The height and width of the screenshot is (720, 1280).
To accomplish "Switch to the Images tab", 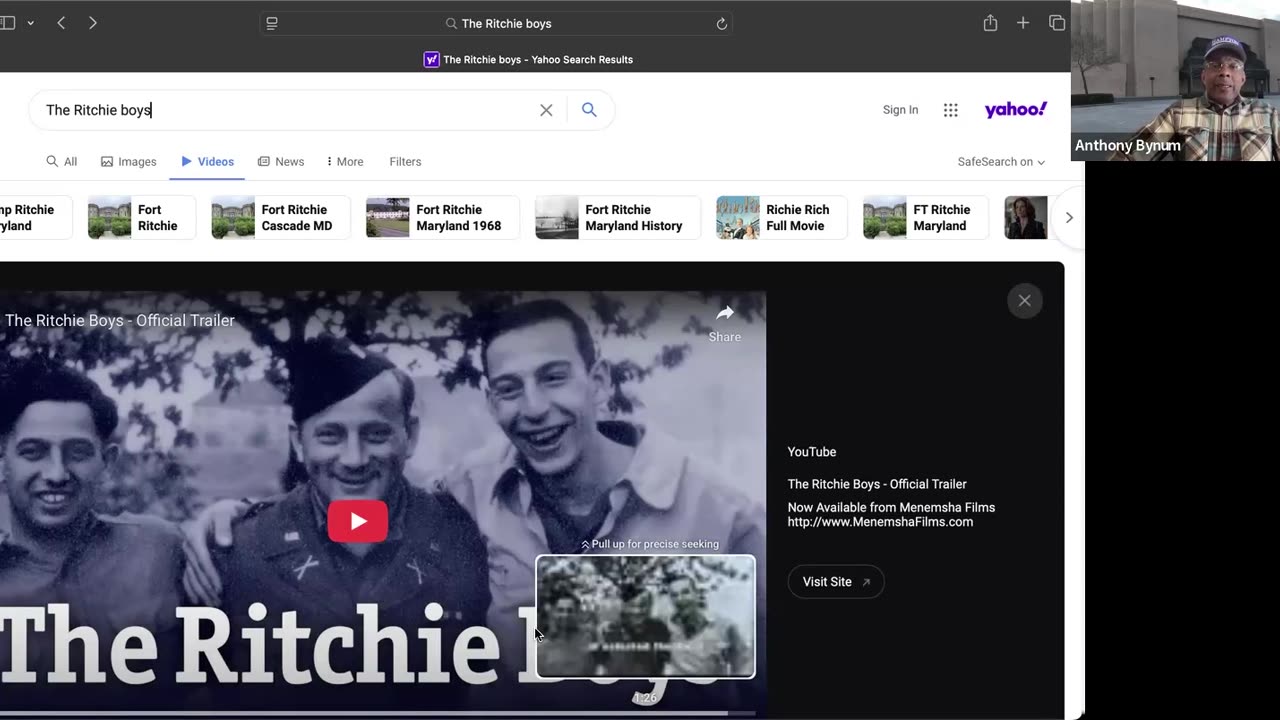I will (x=129, y=162).
